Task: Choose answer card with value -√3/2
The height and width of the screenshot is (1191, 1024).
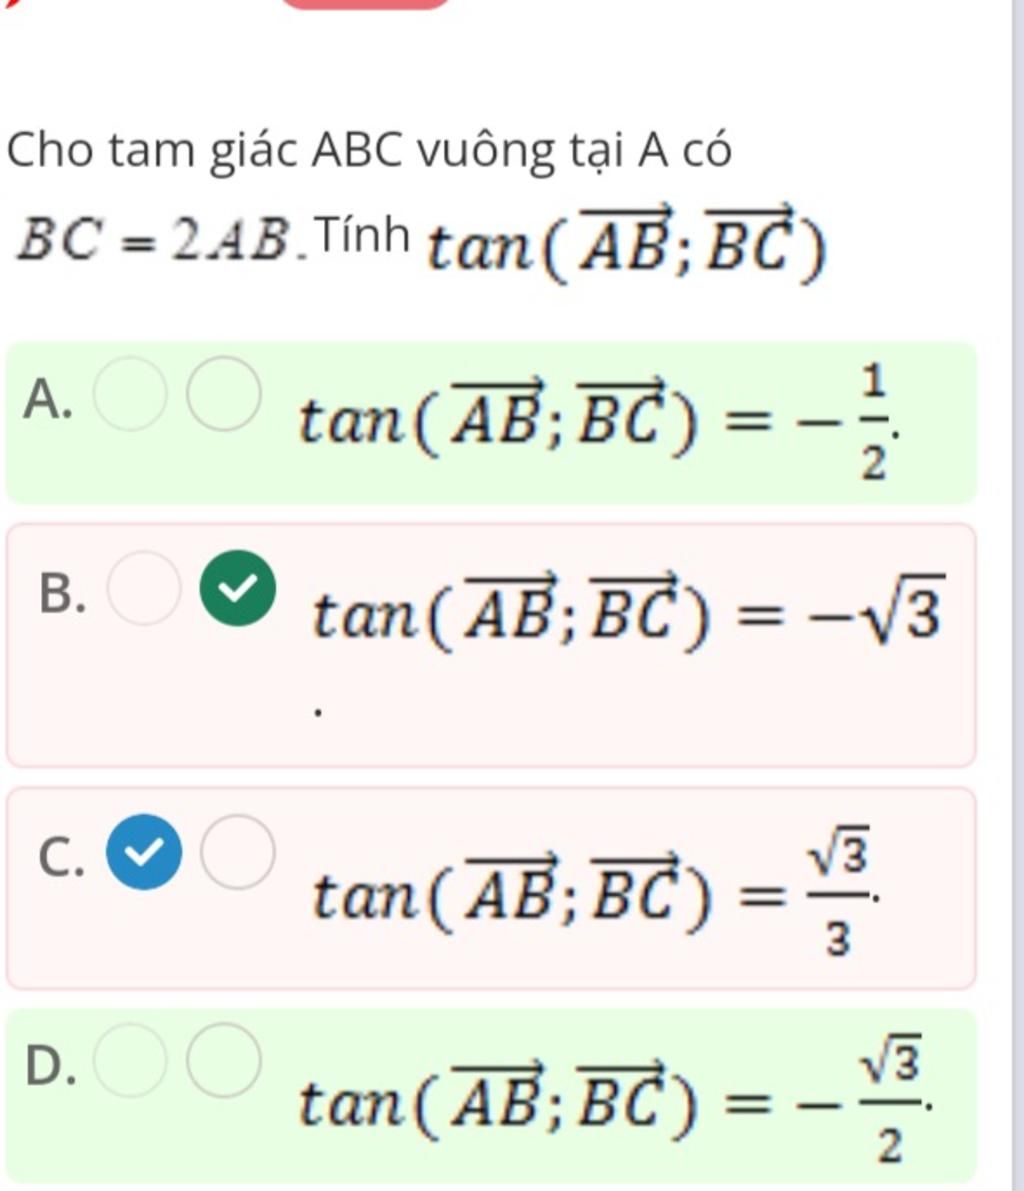Action: pyautogui.click(x=491, y=1095)
